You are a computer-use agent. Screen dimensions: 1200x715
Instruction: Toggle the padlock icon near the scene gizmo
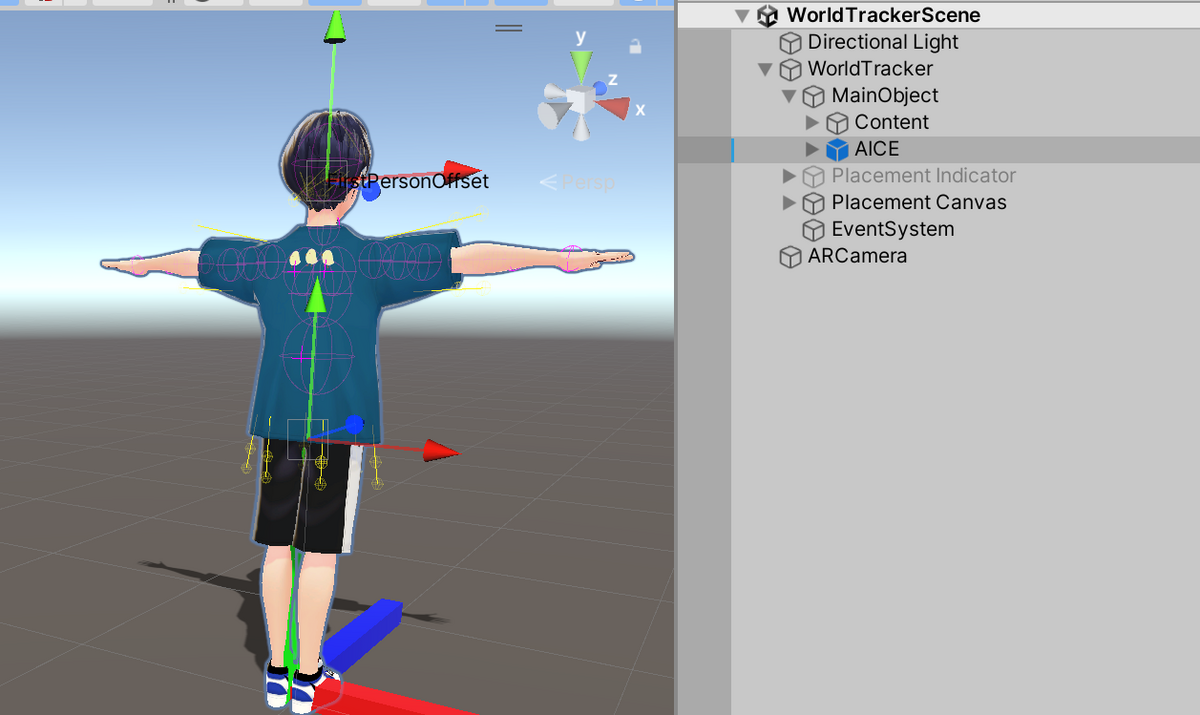tap(635, 45)
